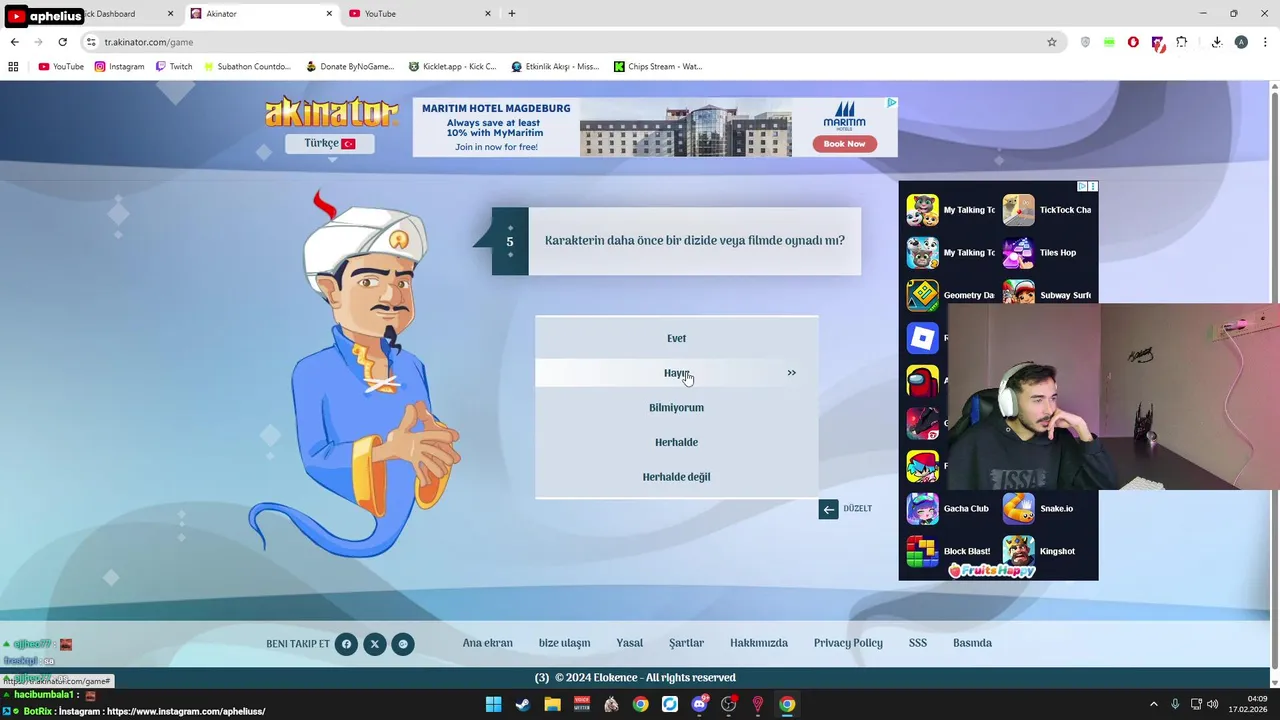Open Akinator's Facebook follow icon
This screenshot has width=1280, height=720.
[346, 644]
